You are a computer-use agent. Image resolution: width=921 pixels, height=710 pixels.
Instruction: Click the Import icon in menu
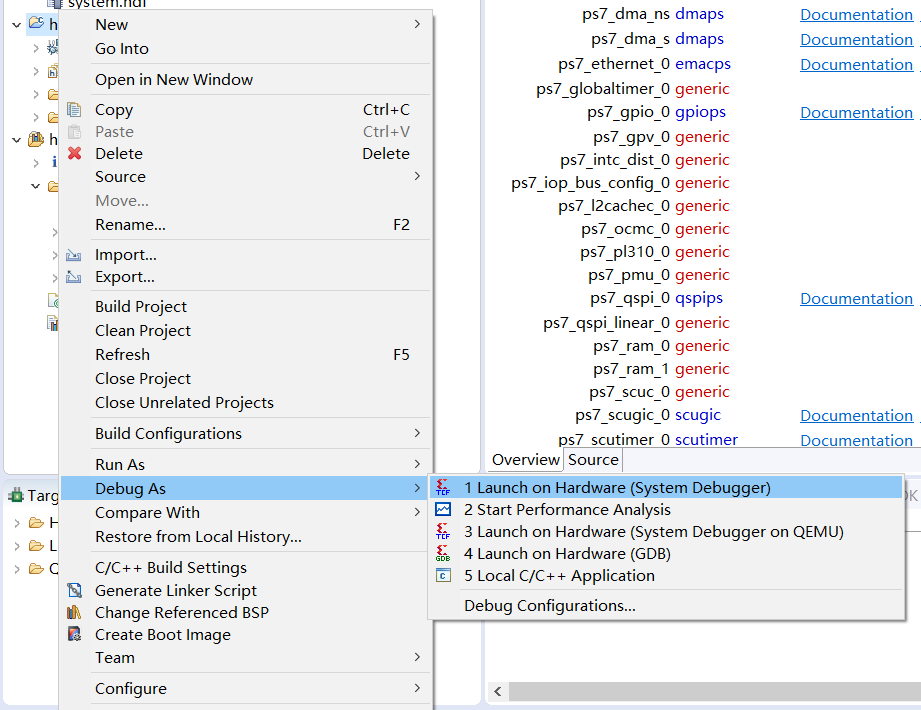(74, 255)
